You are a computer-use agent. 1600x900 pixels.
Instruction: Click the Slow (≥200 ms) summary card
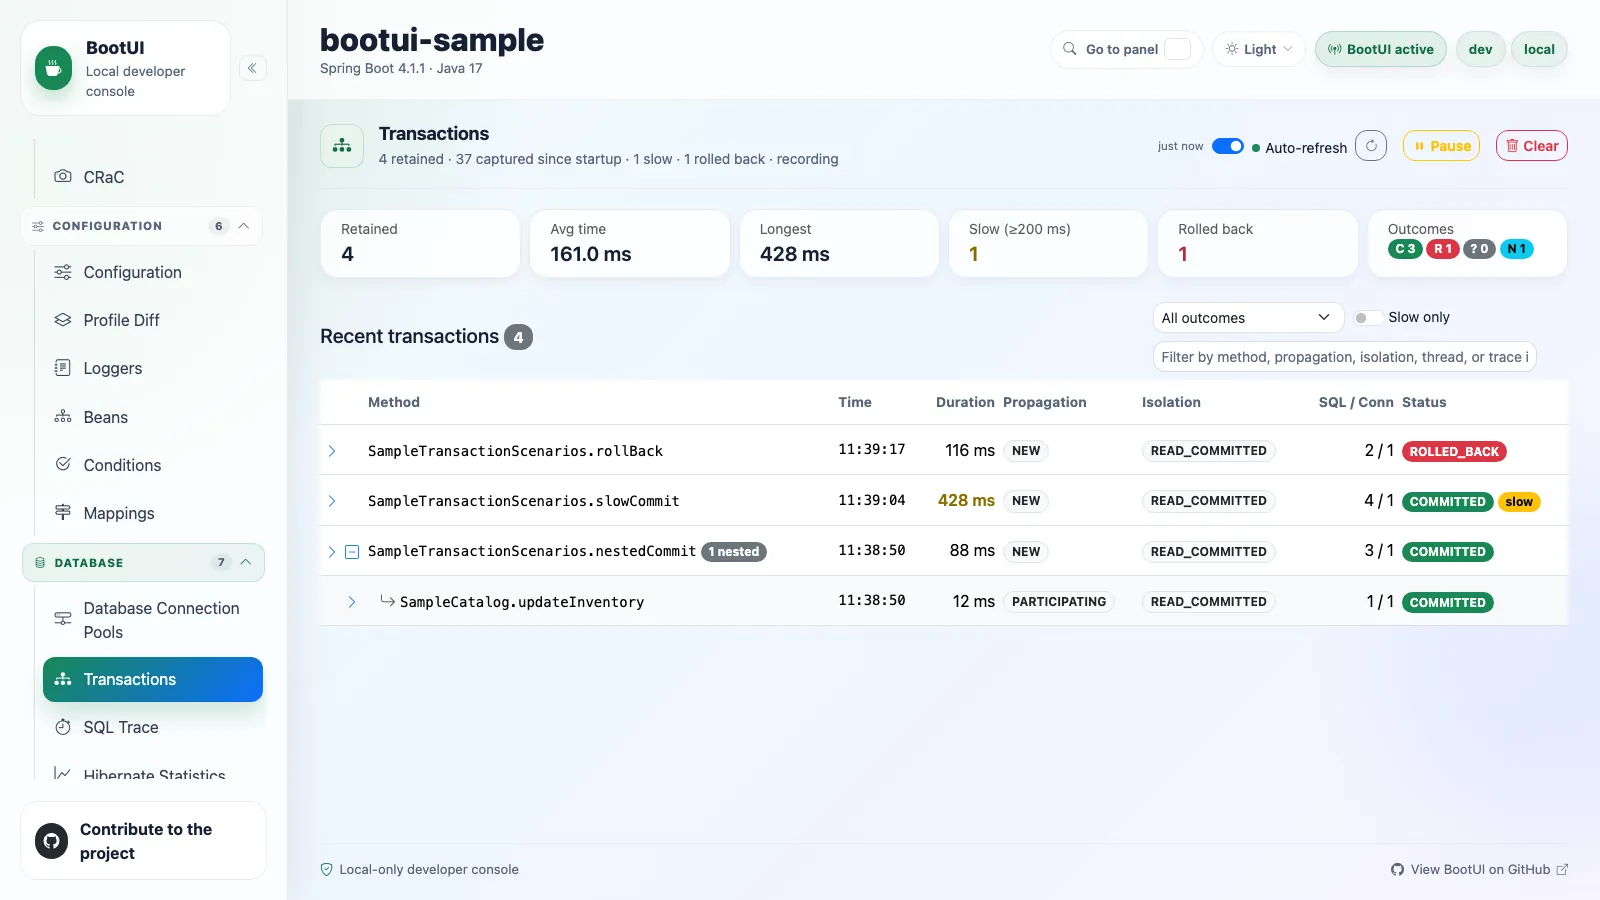point(1048,243)
